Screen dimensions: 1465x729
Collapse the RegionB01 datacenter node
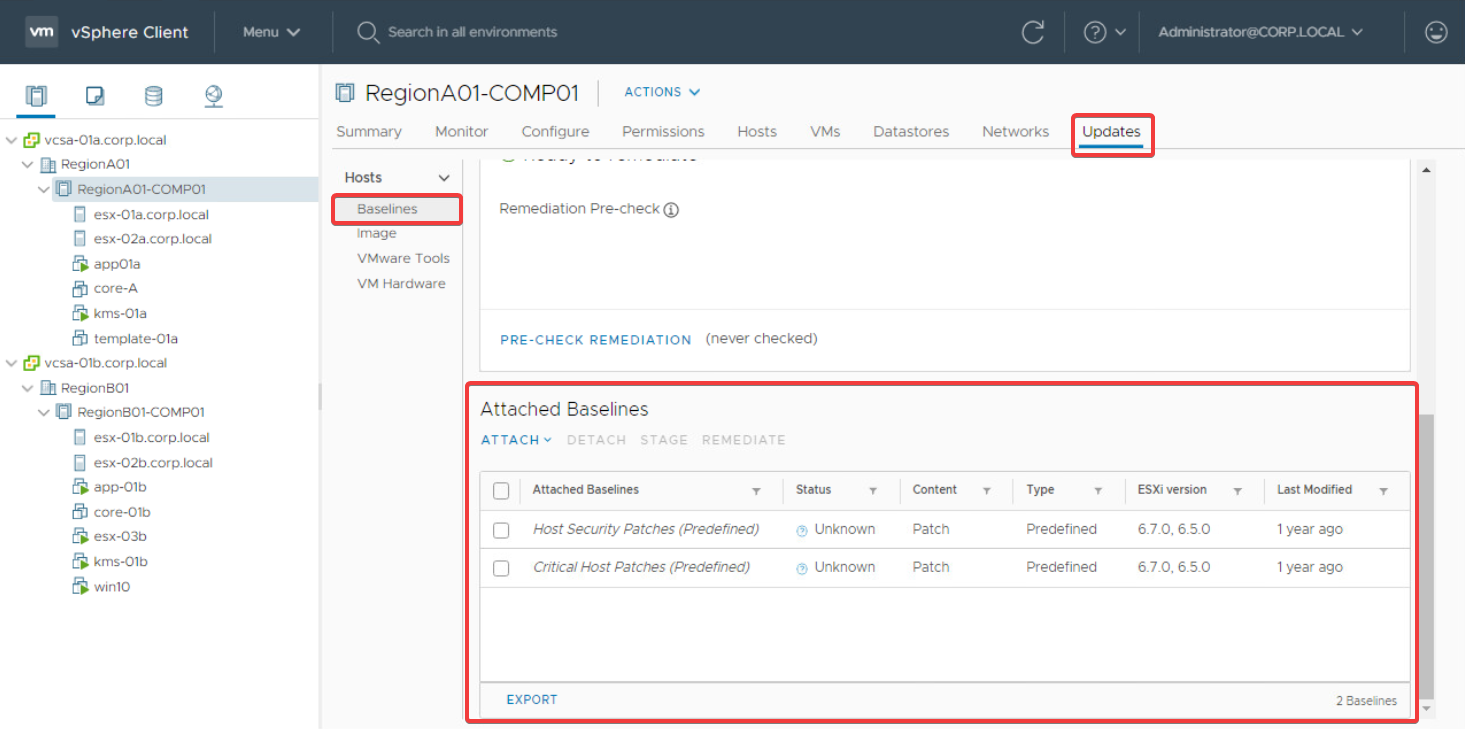(28, 388)
